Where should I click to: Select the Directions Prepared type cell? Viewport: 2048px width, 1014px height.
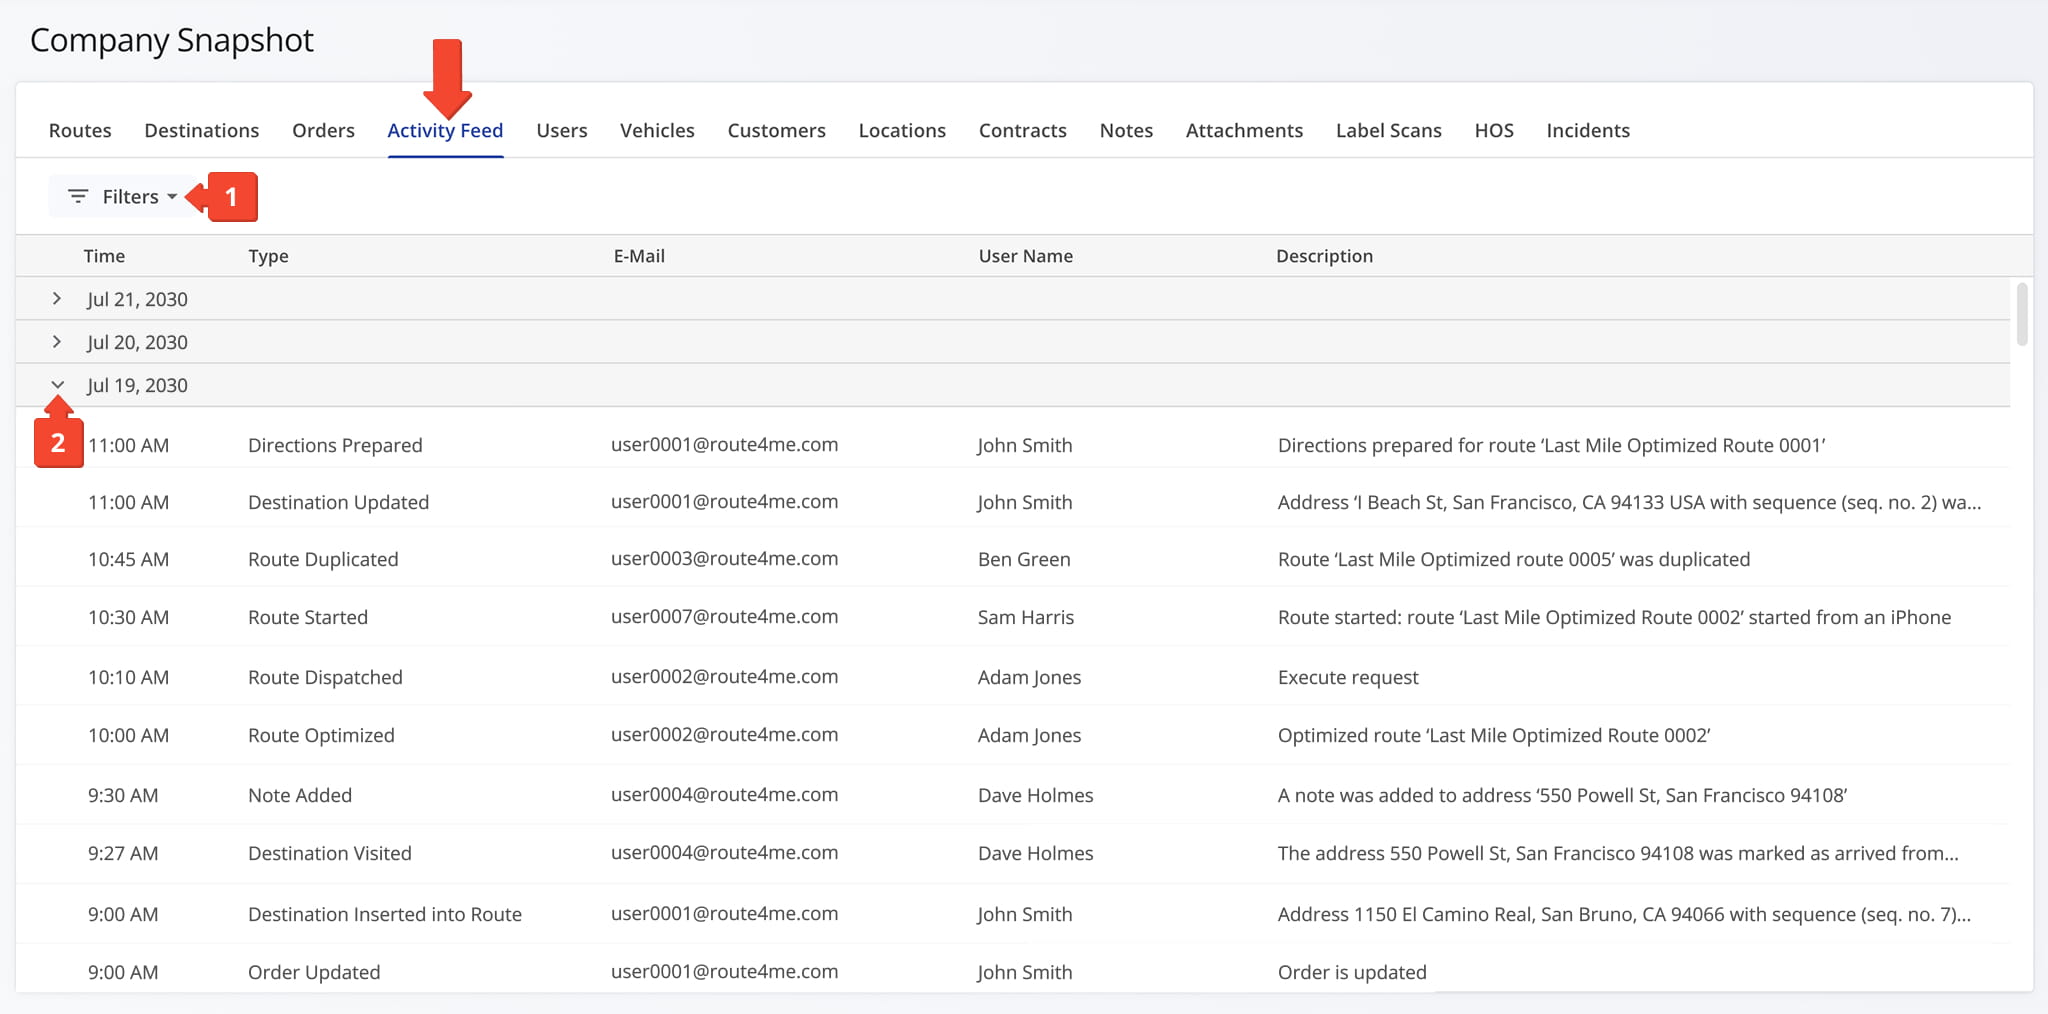click(335, 445)
